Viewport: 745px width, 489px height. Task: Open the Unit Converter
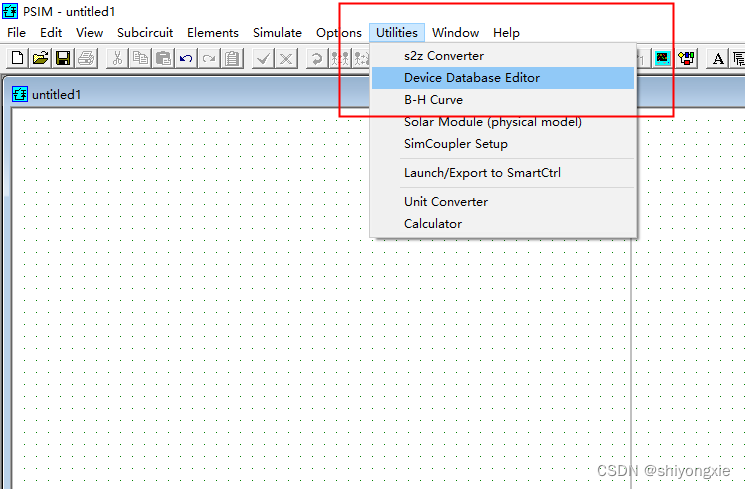[x=503, y=202]
